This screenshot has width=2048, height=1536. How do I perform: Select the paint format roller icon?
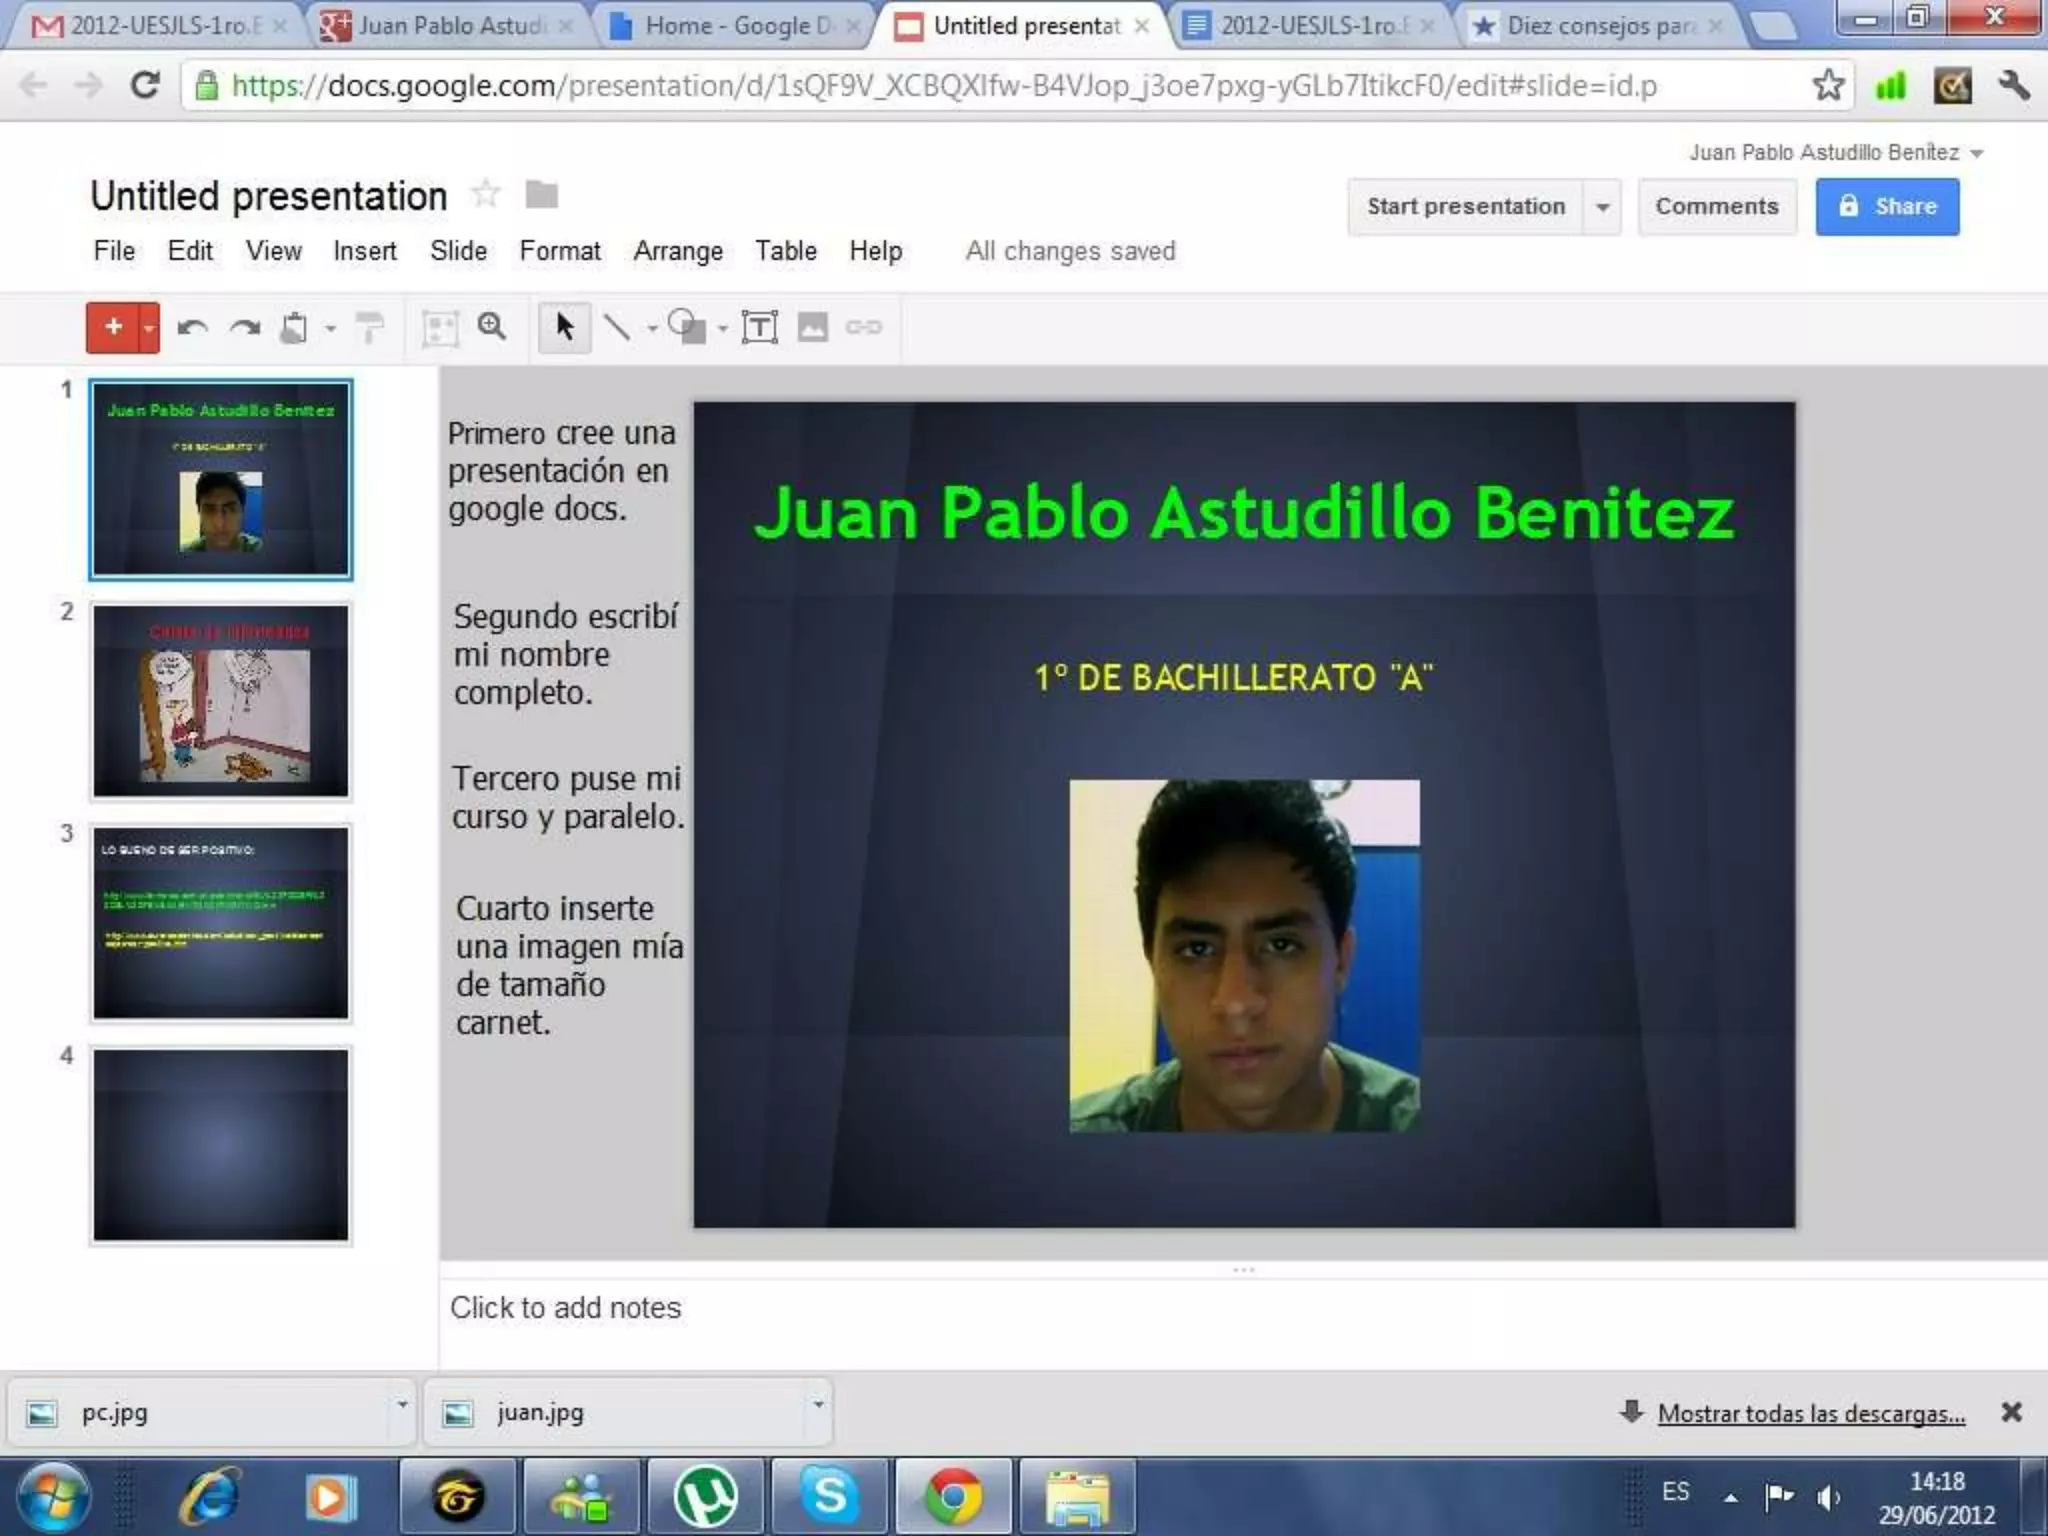370,328
